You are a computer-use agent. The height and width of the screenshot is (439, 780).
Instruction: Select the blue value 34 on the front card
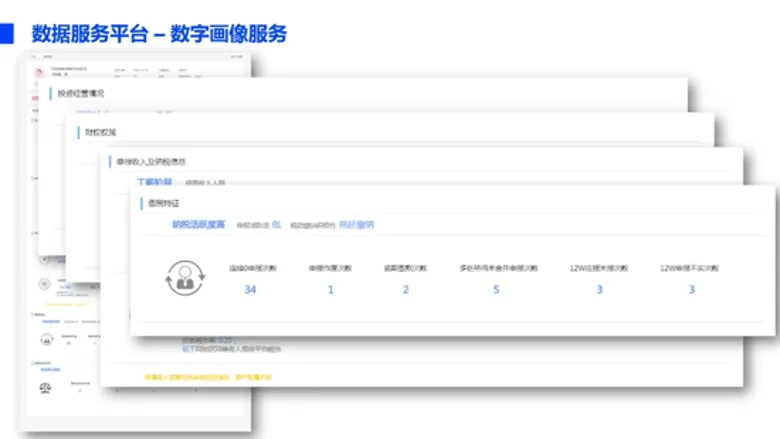click(x=250, y=290)
